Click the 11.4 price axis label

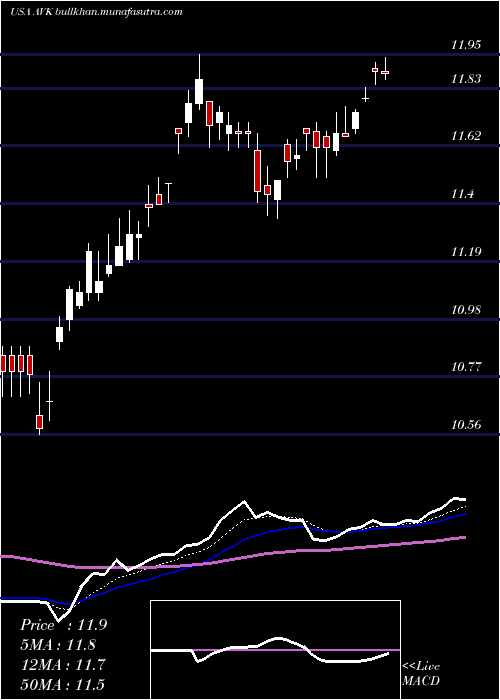click(462, 194)
